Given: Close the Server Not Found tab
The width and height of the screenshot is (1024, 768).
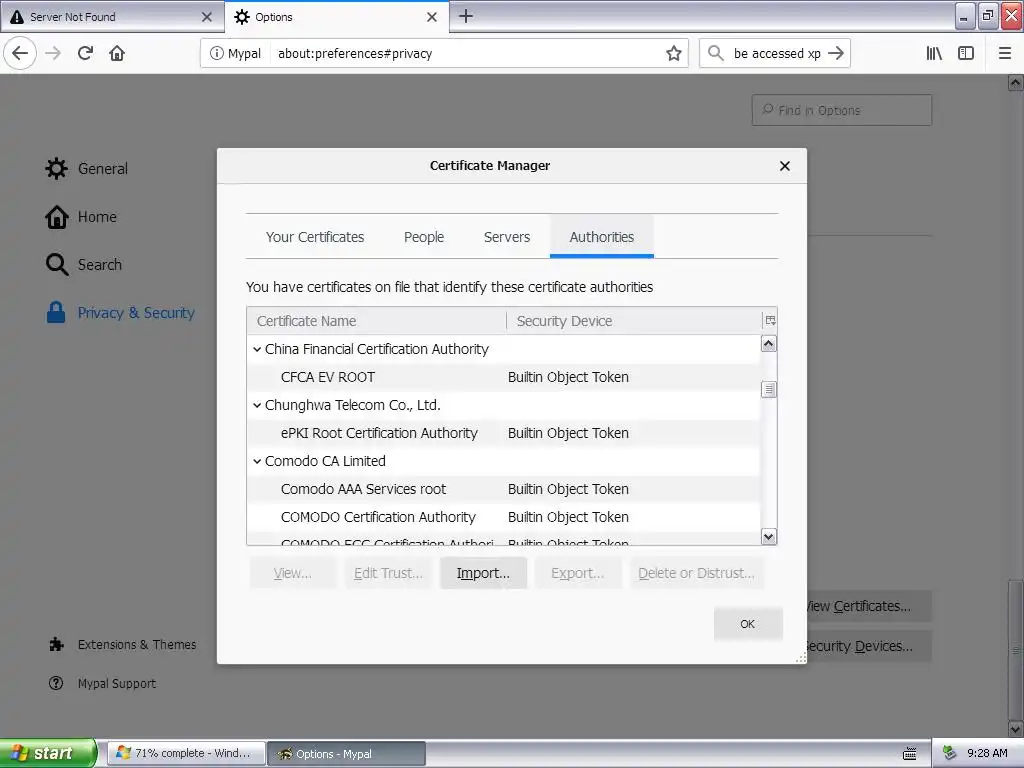Looking at the screenshot, I should (207, 17).
